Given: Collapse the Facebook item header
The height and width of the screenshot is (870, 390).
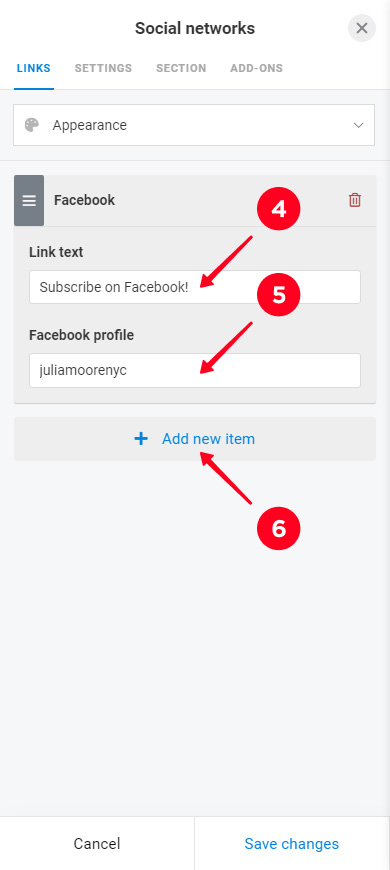Looking at the screenshot, I should tap(195, 200).
